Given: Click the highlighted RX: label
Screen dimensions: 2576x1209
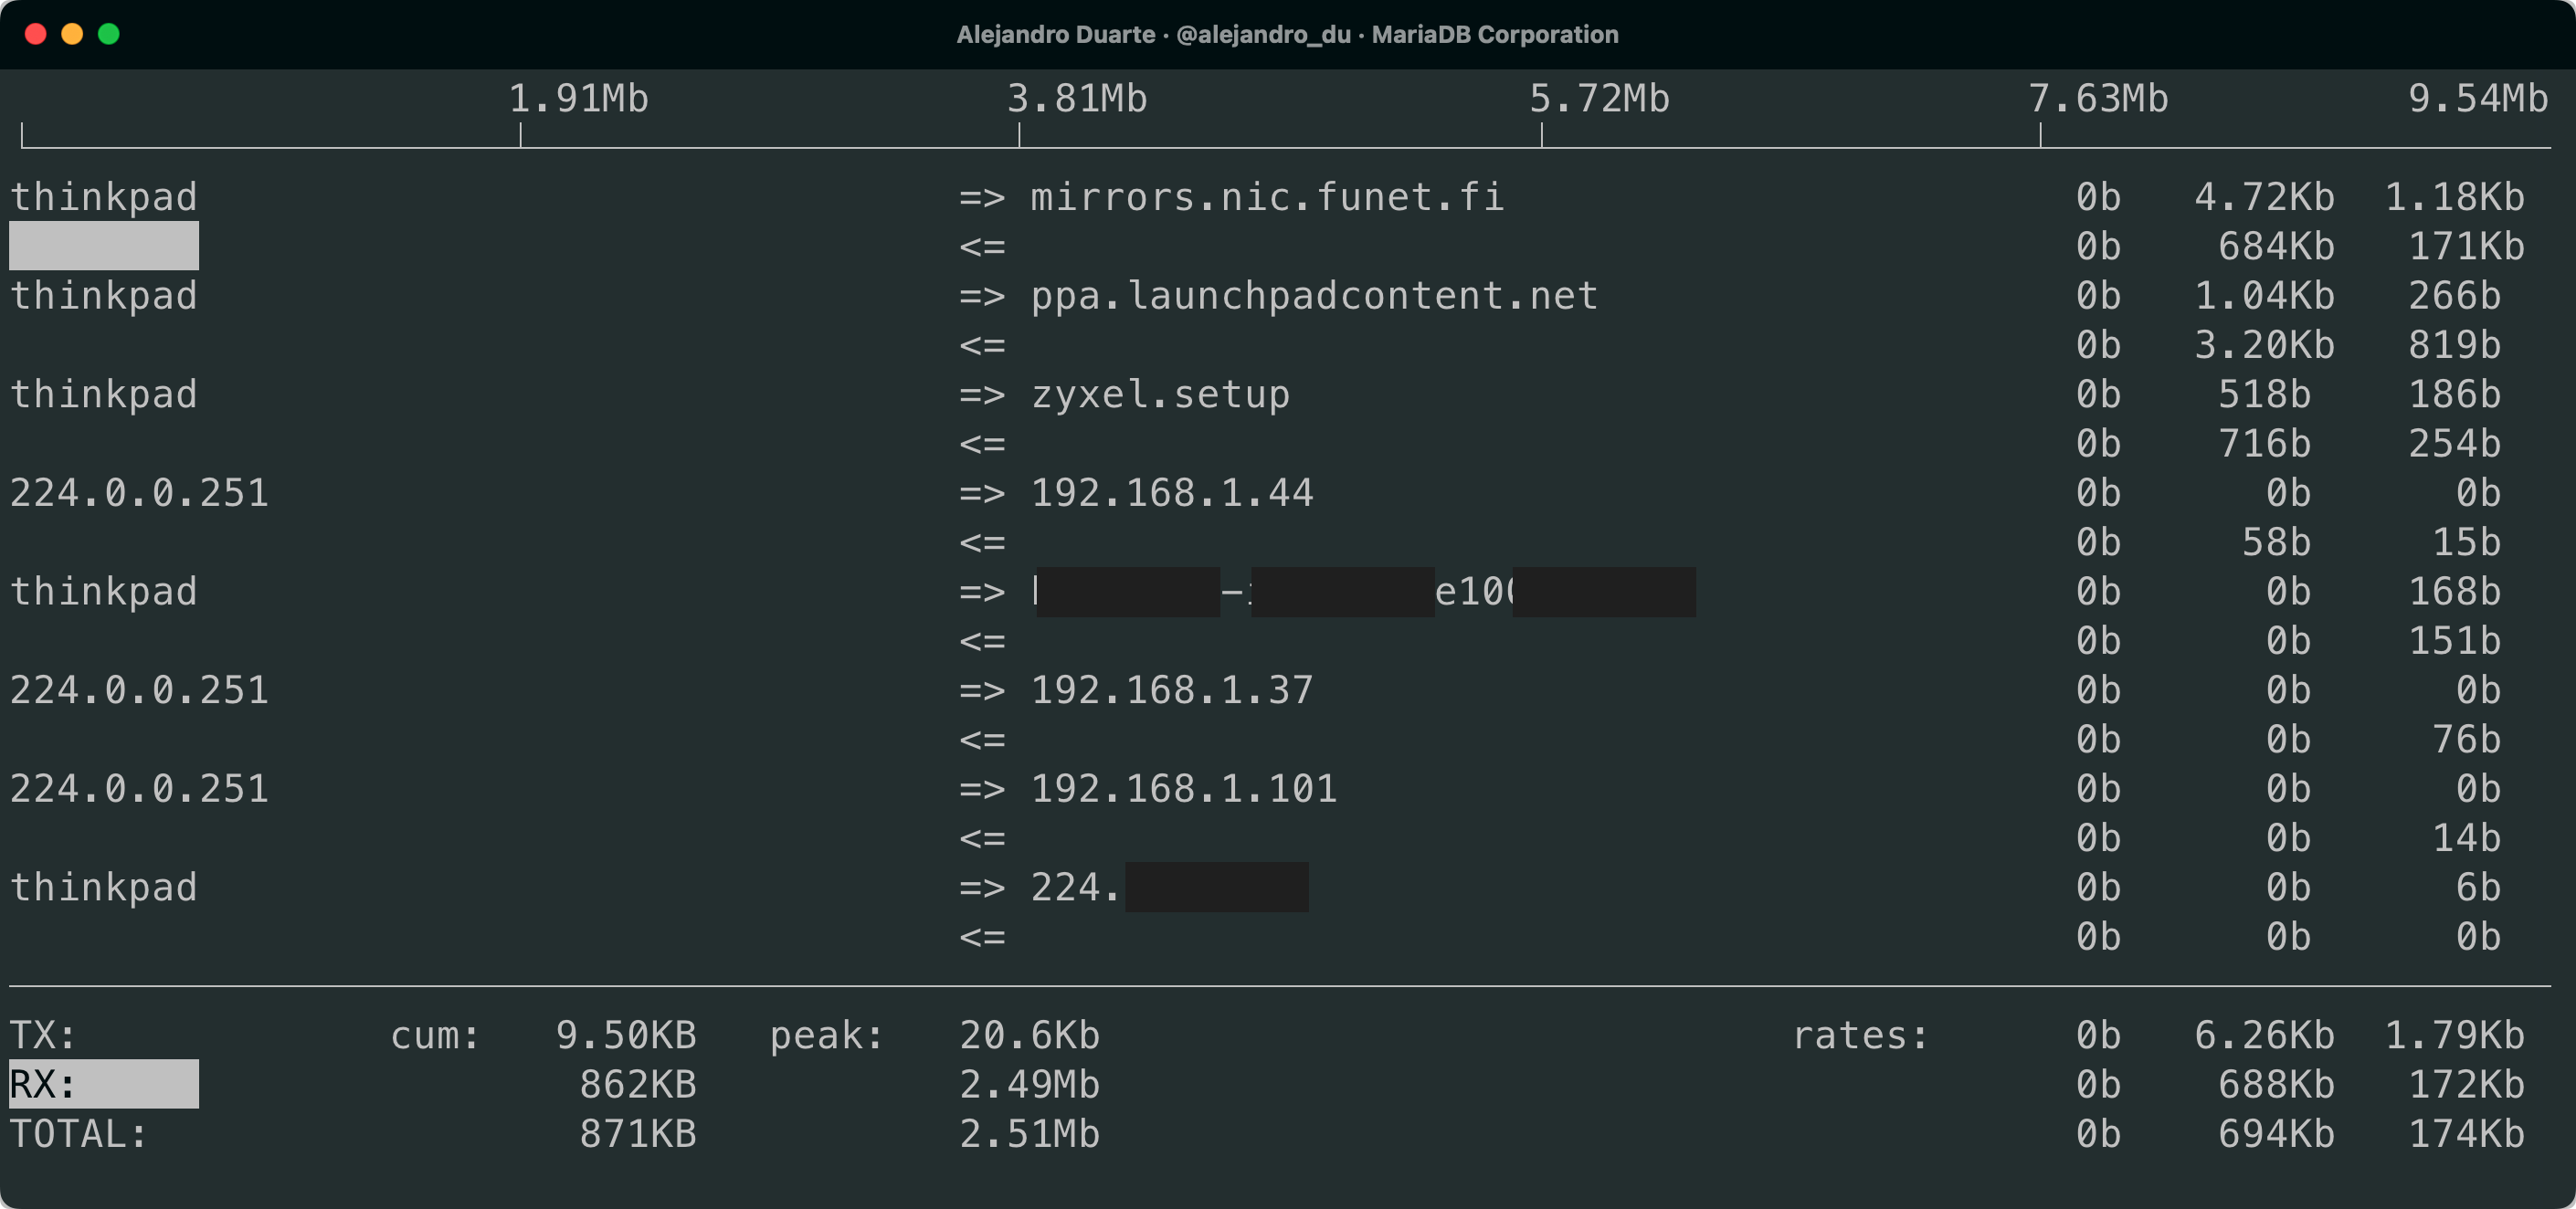Looking at the screenshot, I should [x=43, y=1084].
